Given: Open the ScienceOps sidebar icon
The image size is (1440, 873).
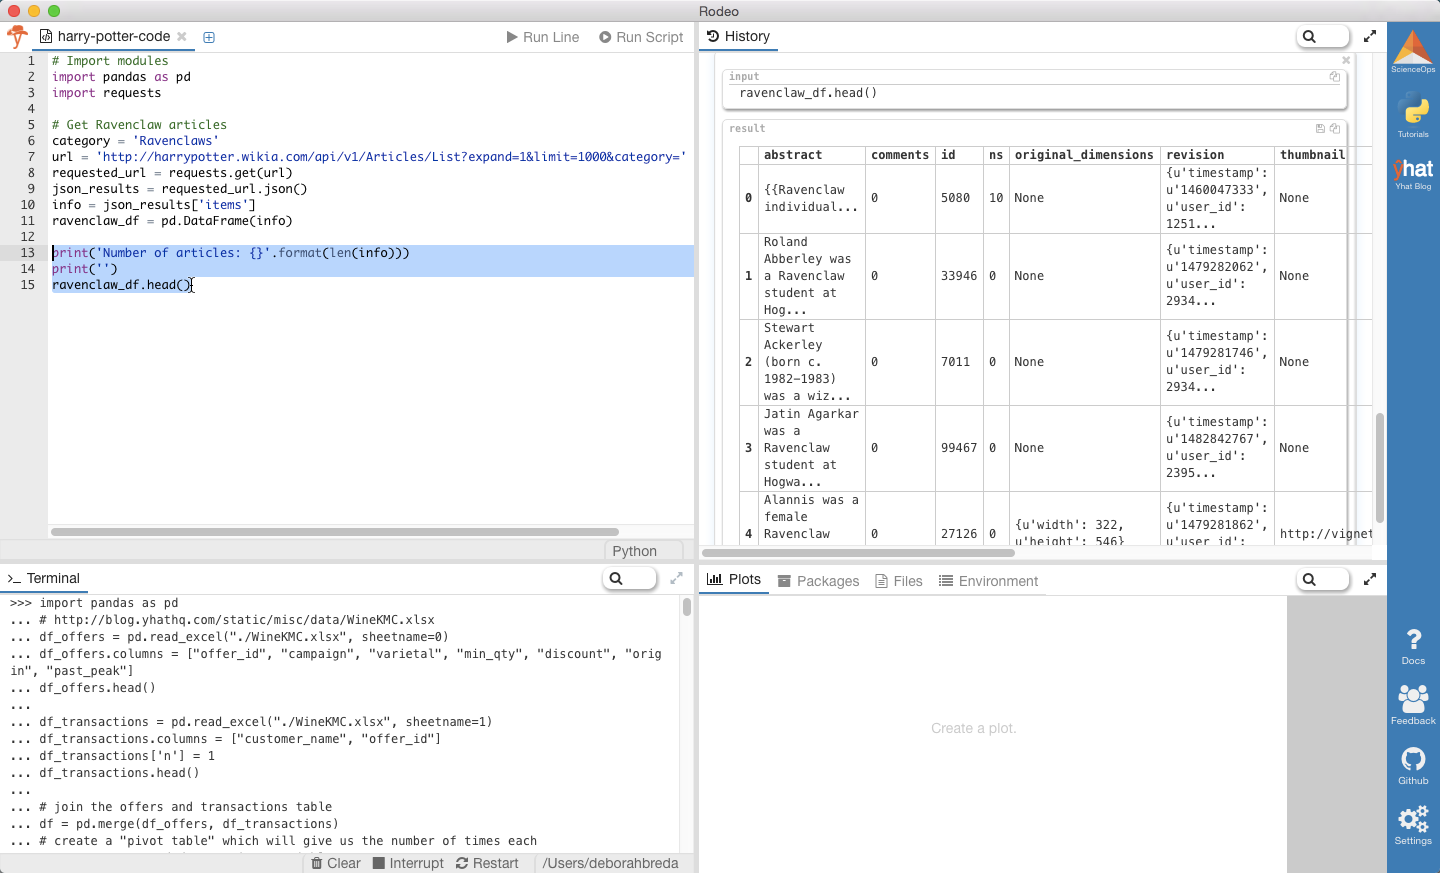Looking at the screenshot, I should point(1413,51).
